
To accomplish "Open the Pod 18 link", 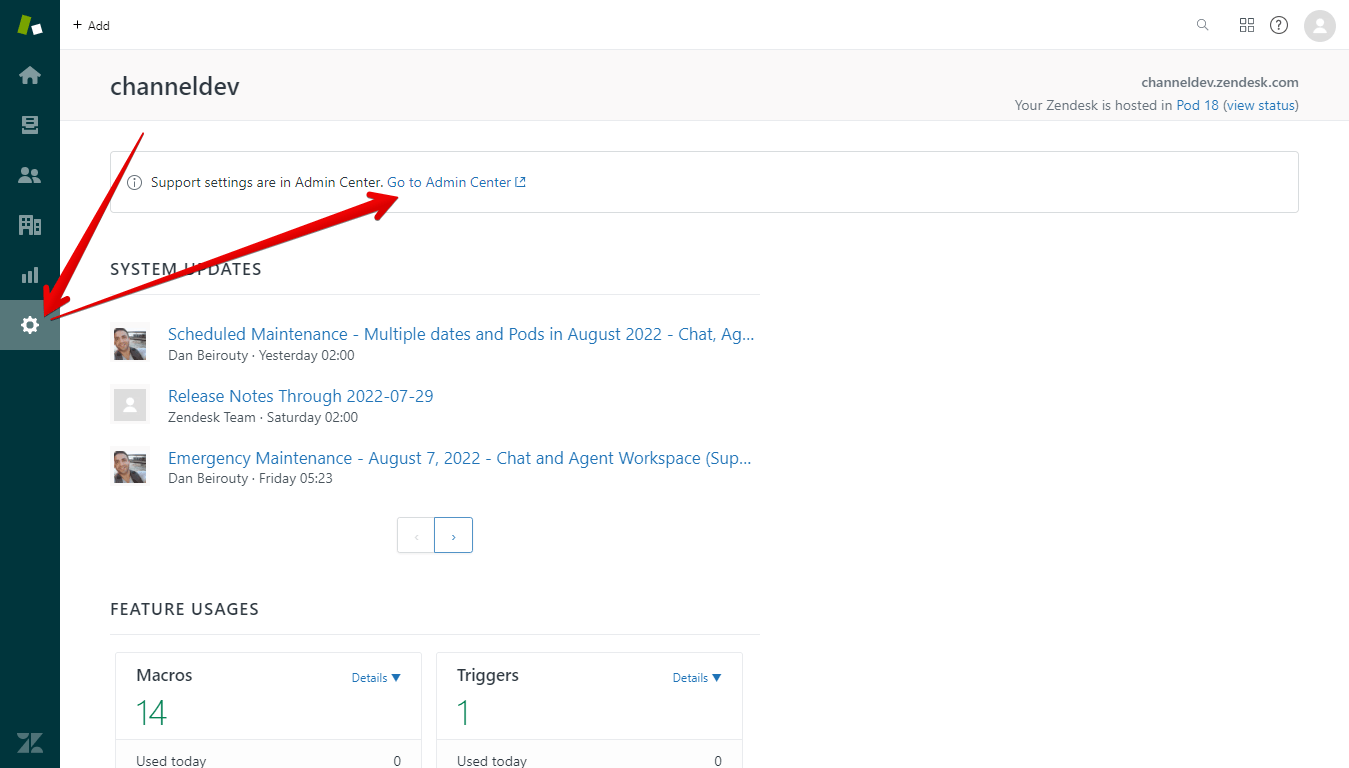I will click(1197, 105).
